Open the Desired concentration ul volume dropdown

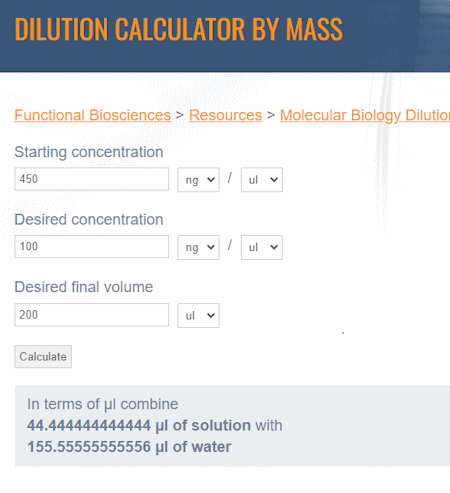click(262, 247)
